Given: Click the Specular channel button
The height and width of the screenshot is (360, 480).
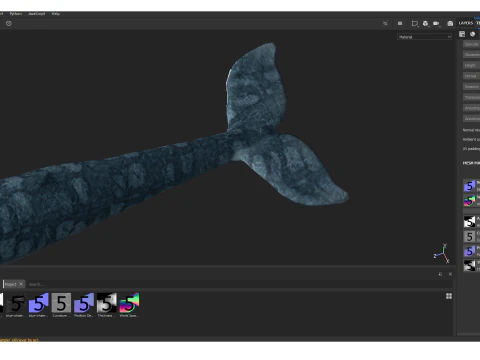Looking at the screenshot, I should [x=472, y=44].
